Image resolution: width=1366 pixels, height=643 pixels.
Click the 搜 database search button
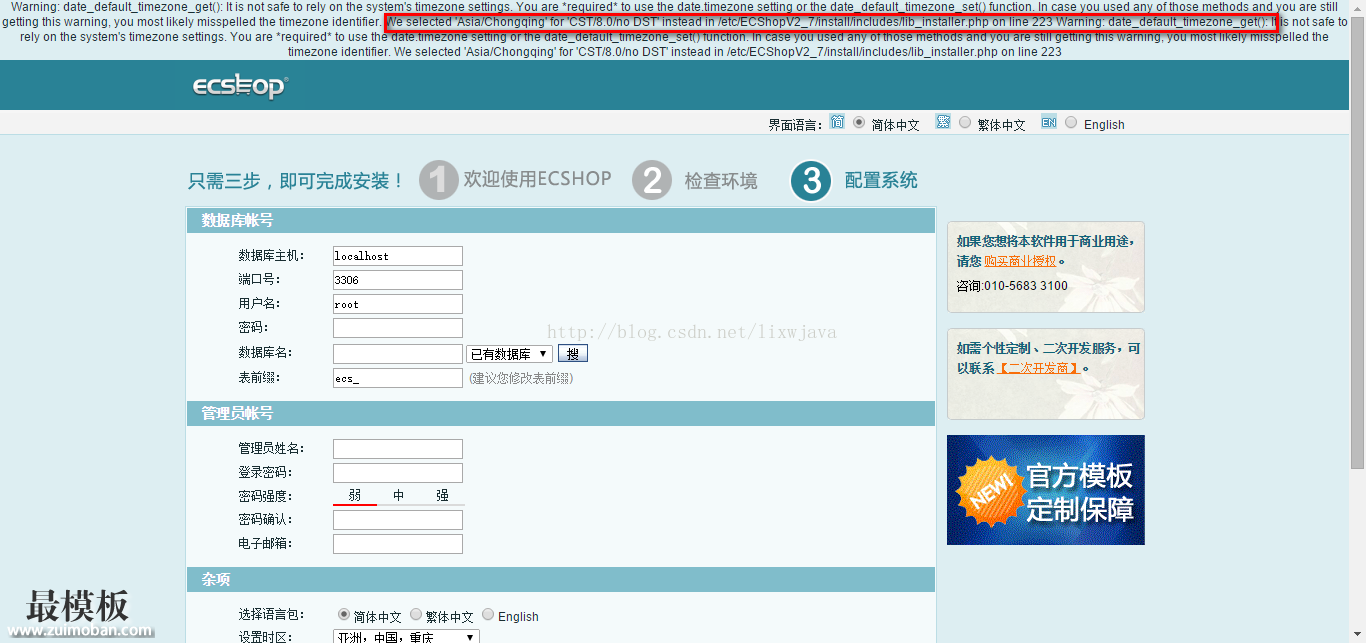pyautogui.click(x=573, y=354)
